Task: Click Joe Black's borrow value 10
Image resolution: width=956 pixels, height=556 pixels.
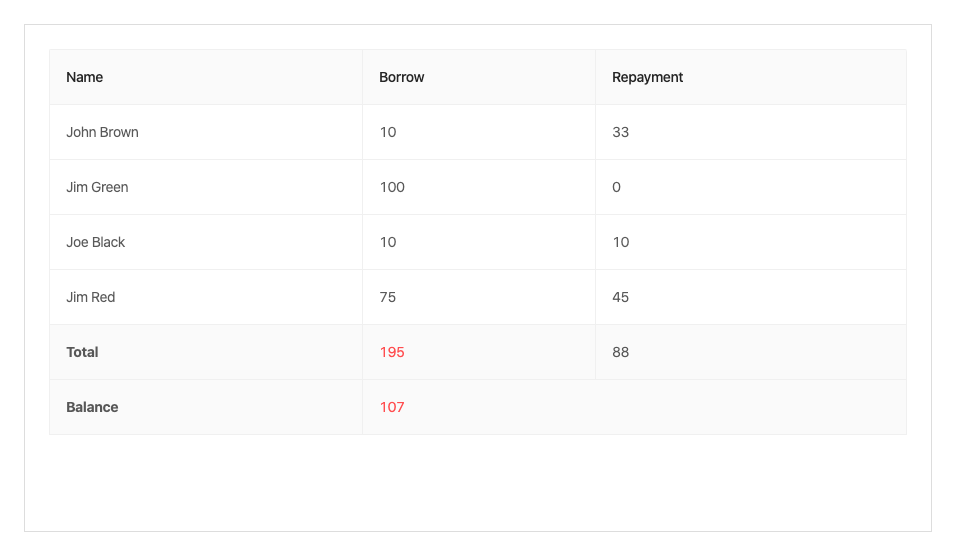Action: (x=388, y=242)
